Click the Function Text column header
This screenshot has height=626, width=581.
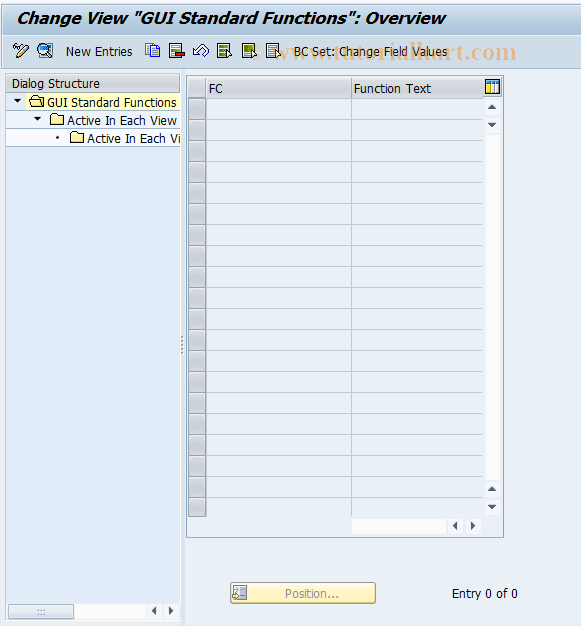click(x=417, y=88)
